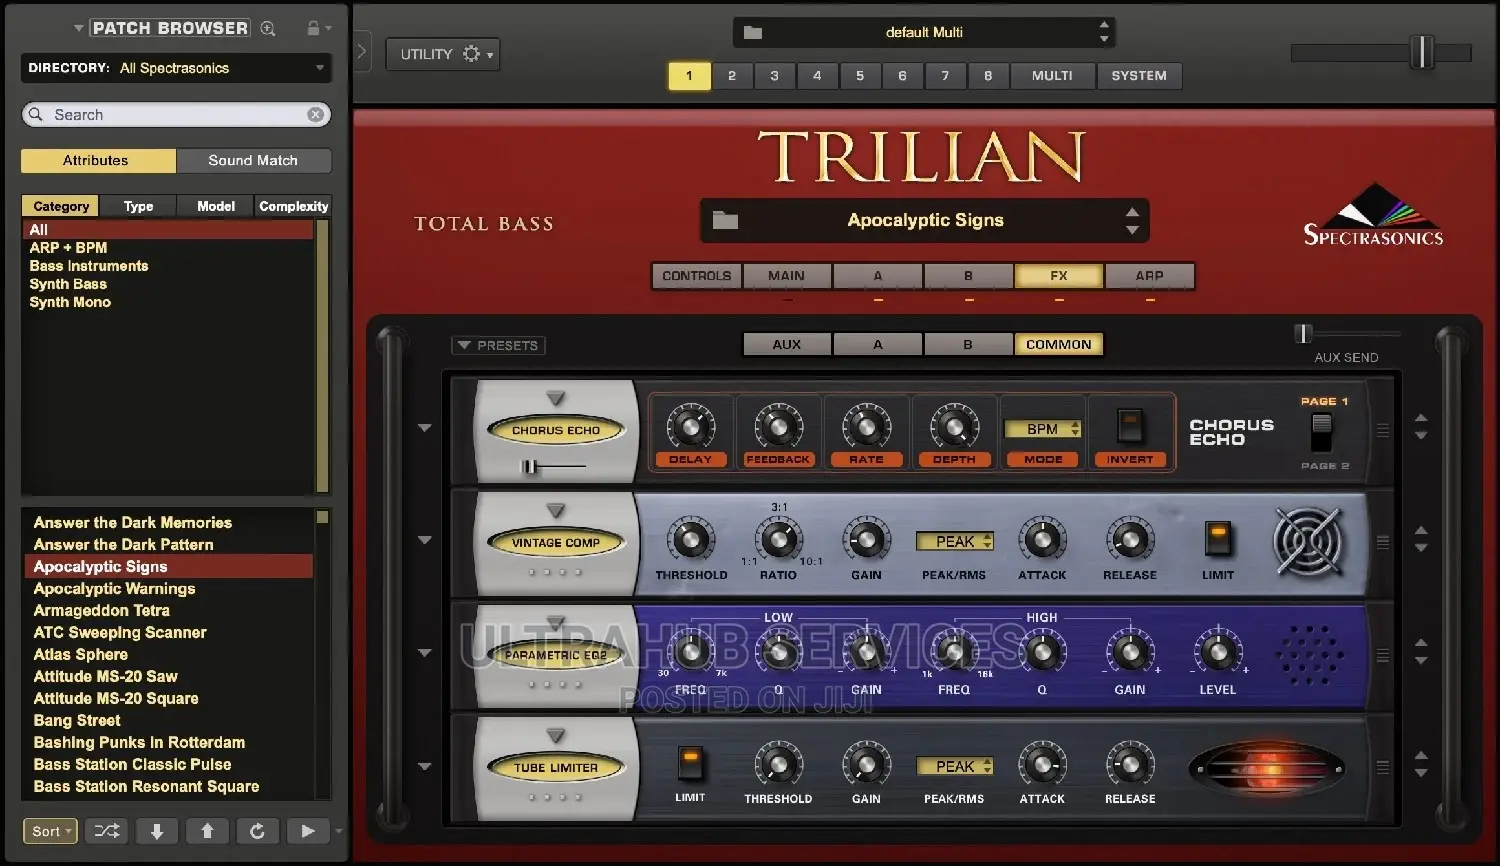
Task: Grab the Parametric EQ rack handle
Action: pos(1383,656)
